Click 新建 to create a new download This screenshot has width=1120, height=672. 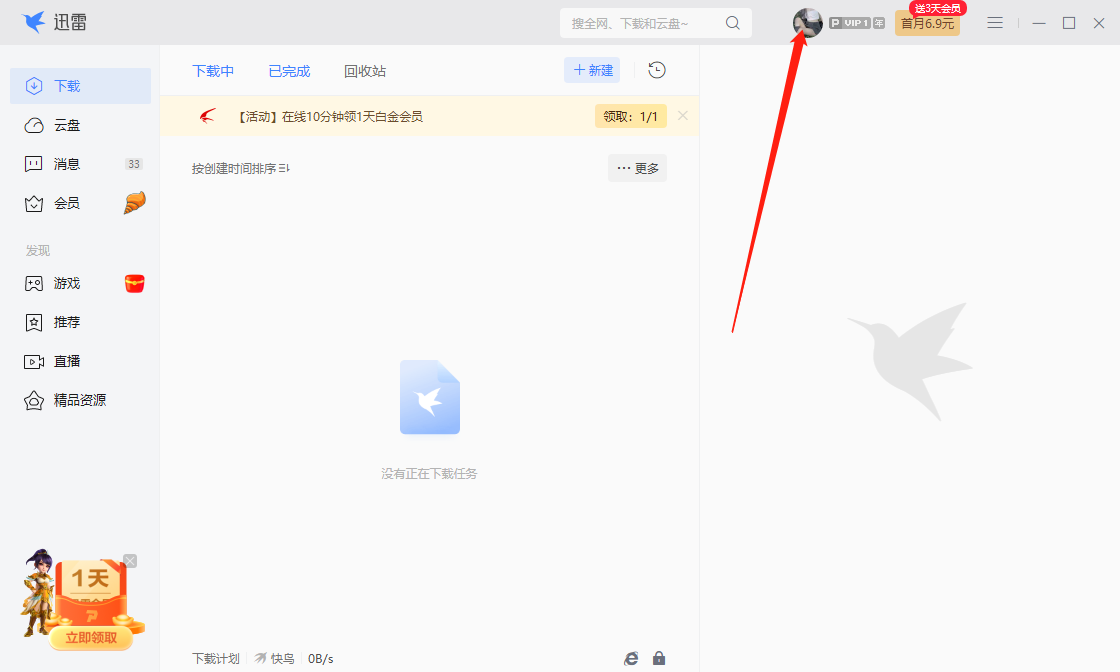591,70
